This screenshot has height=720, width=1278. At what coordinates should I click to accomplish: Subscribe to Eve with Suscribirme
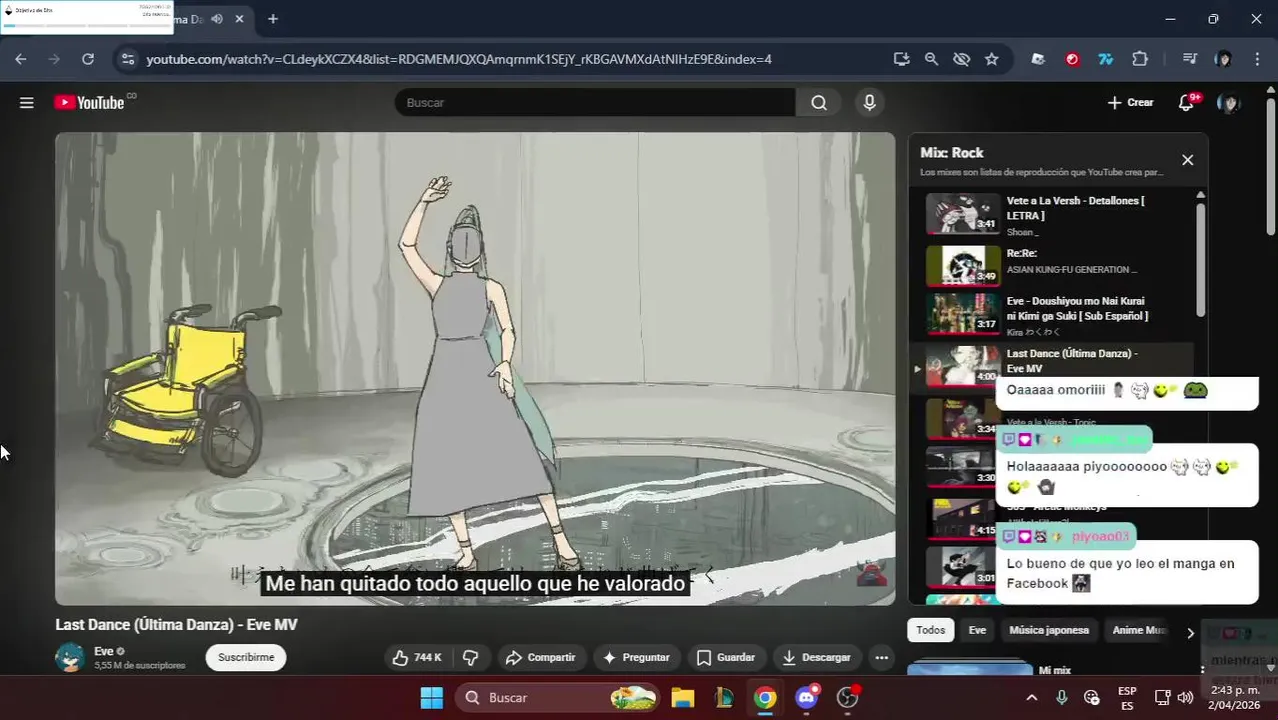(246, 657)
